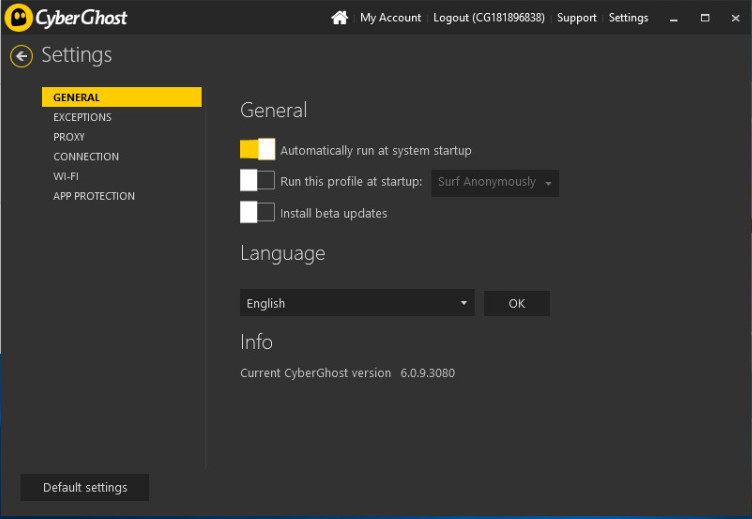Viewport: 752px width, 519px height.
Task: Go to App Protection settings
Action: tap(94, 196)
